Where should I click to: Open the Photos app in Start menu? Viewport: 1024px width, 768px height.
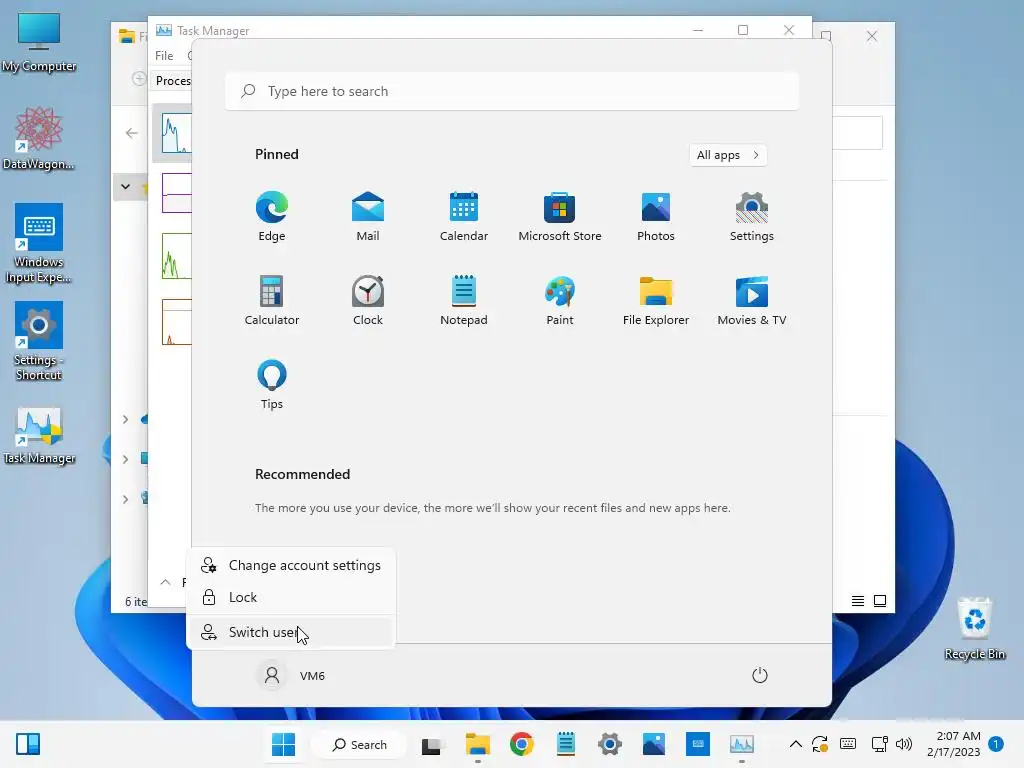point(656,216)
